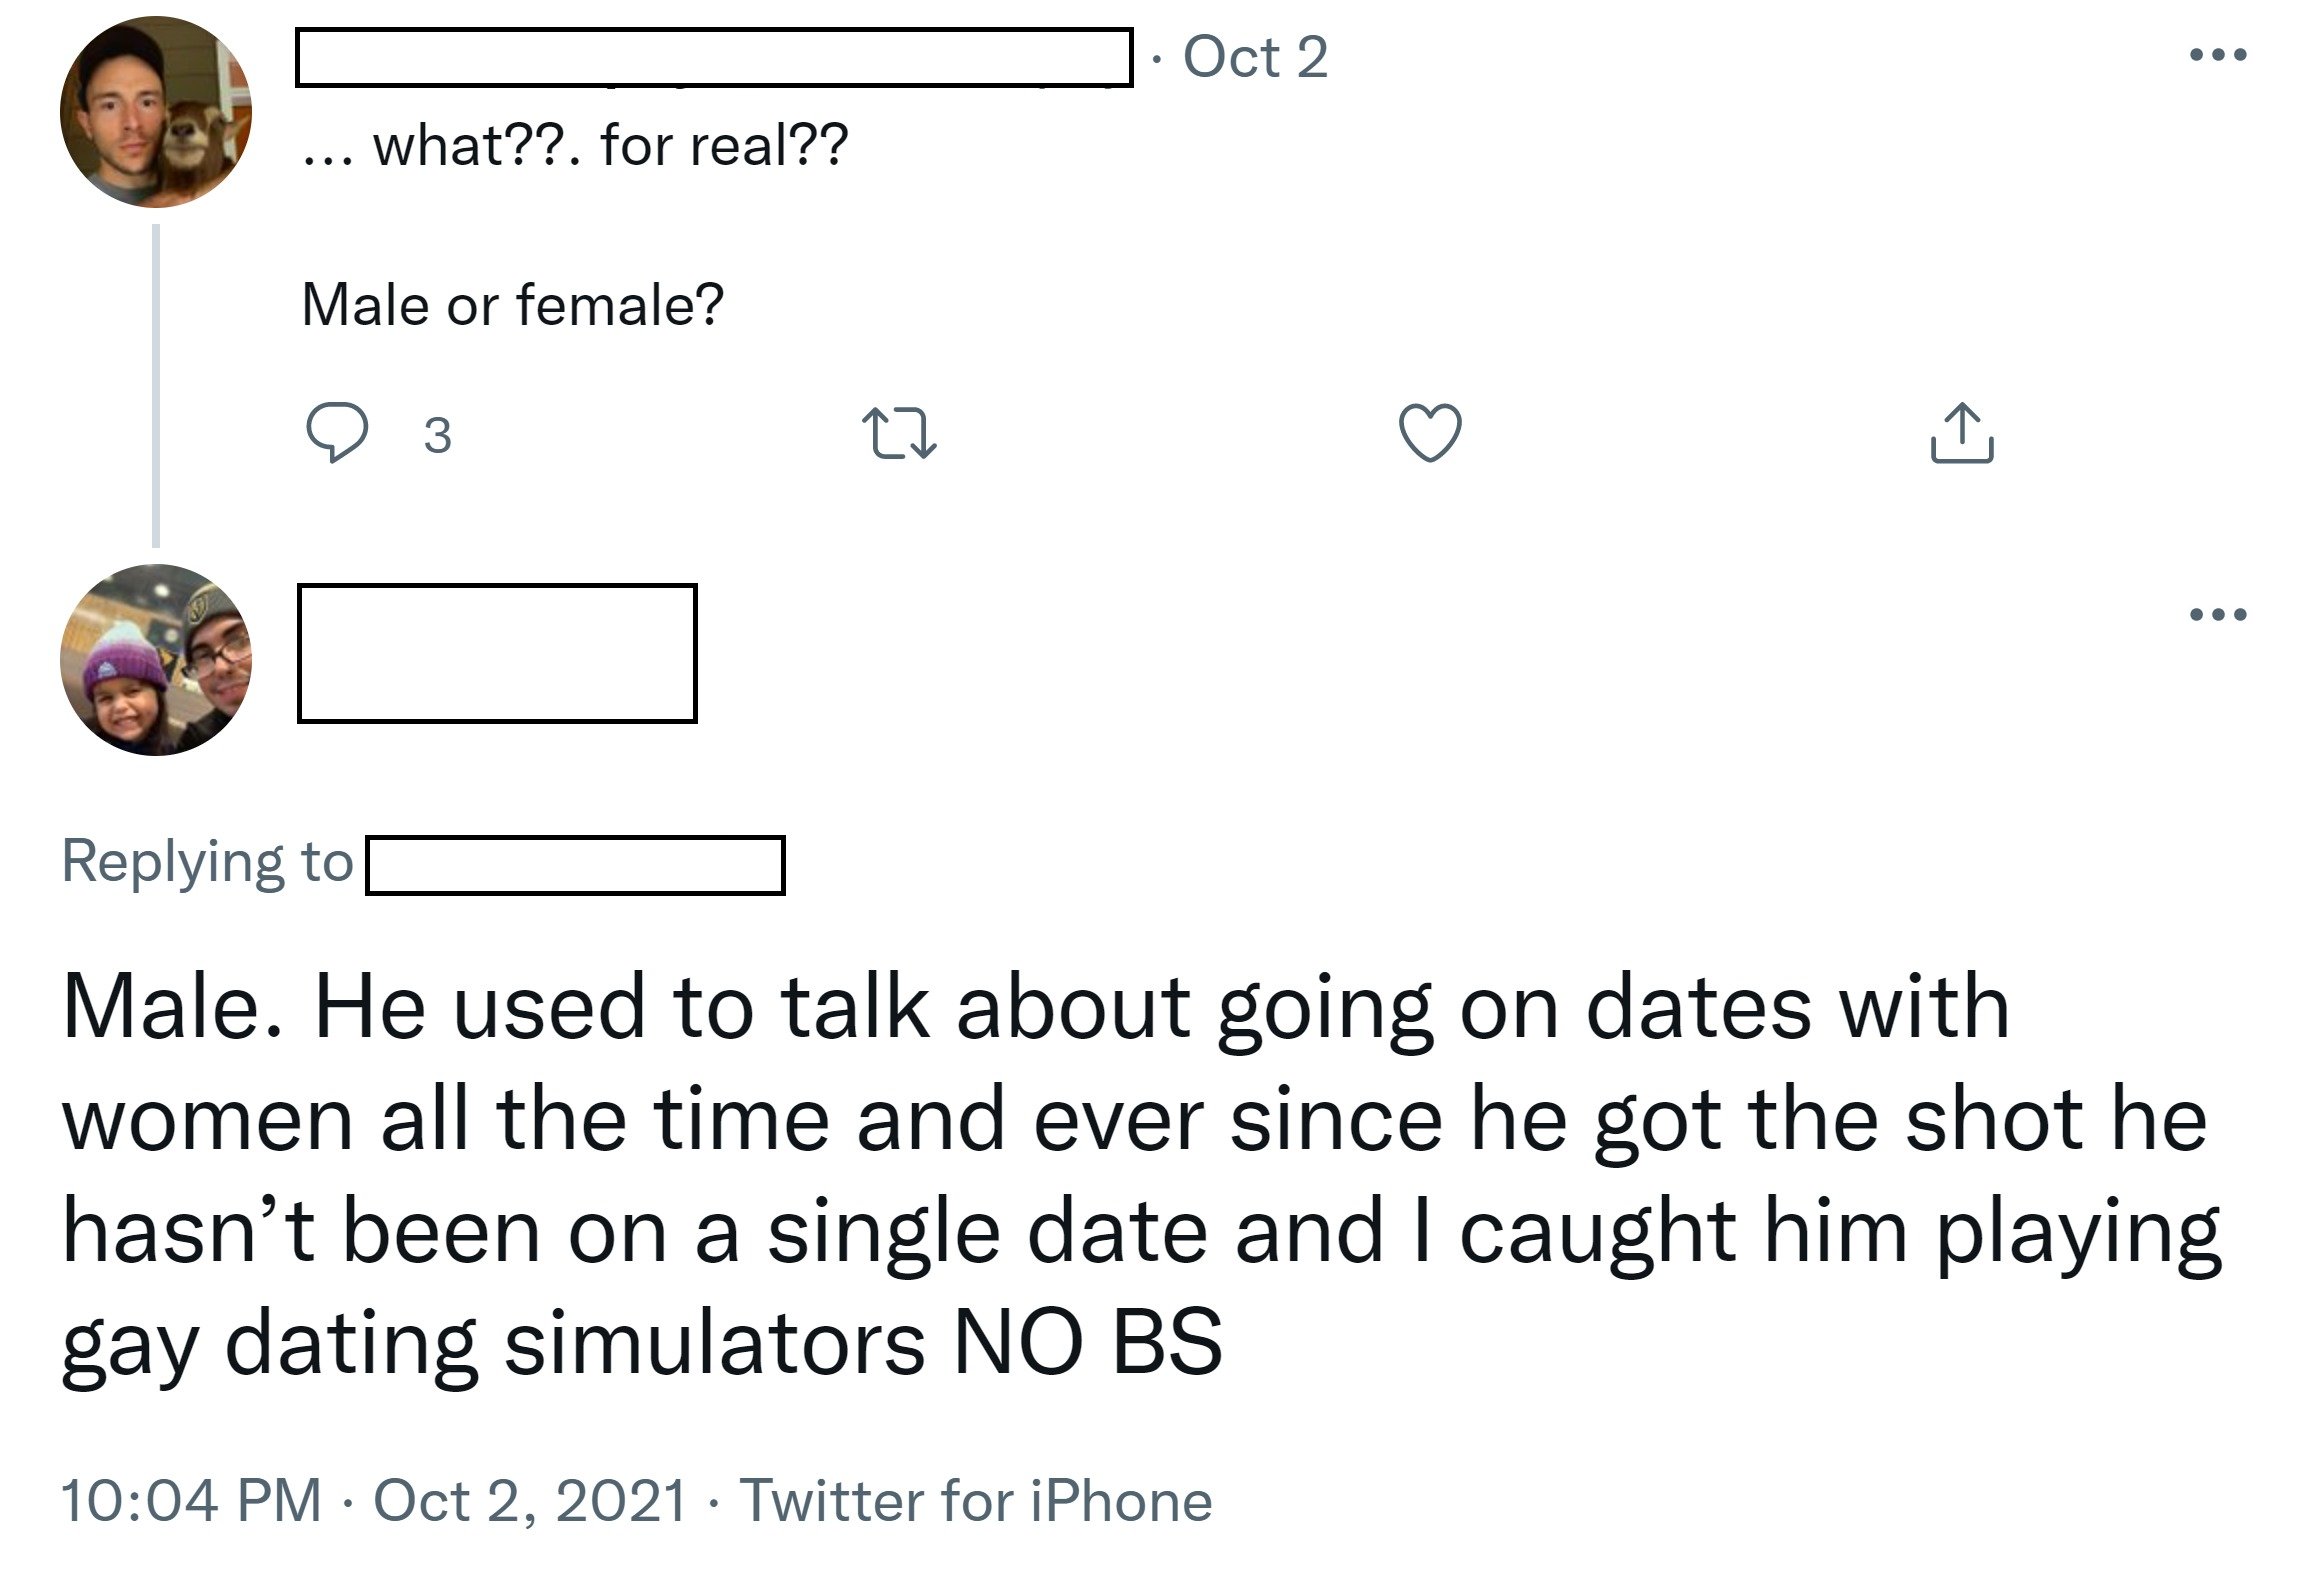Click the thread connector line between tweets
Viewport: 2304px width, 1584px height.
[156, 386]
